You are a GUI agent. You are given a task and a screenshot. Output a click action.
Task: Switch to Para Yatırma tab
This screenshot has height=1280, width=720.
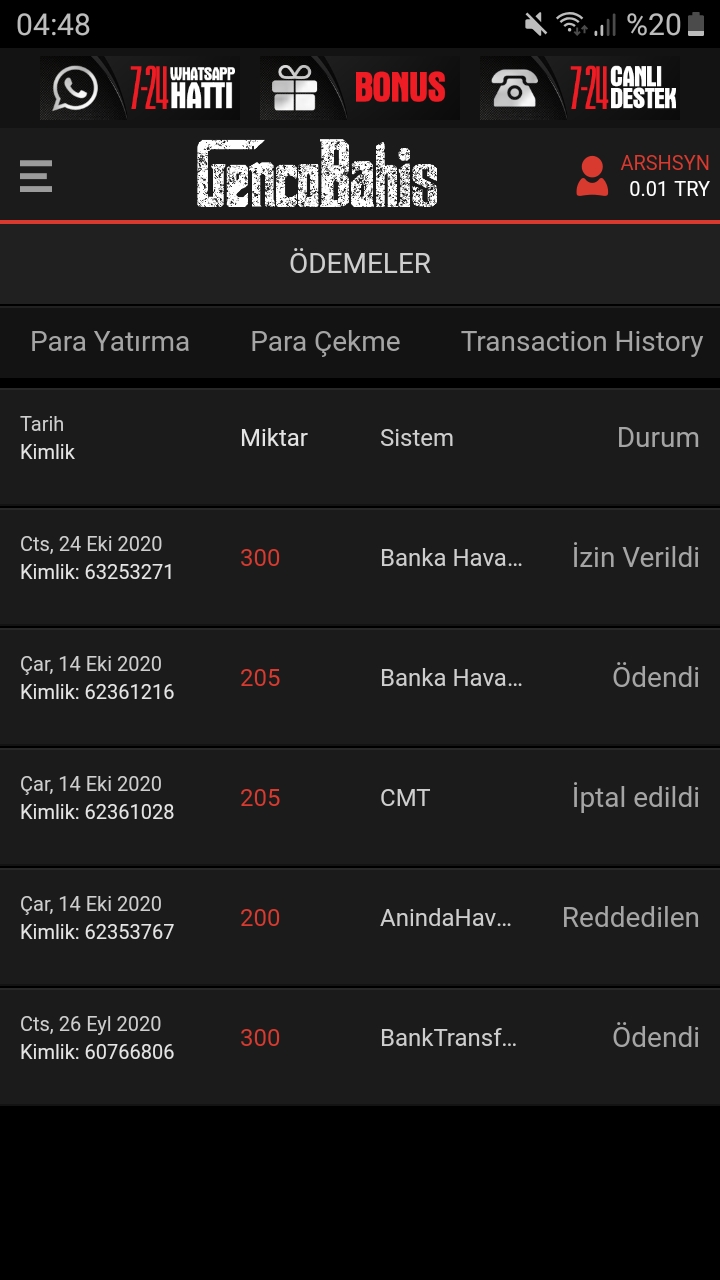coord(110,342)
